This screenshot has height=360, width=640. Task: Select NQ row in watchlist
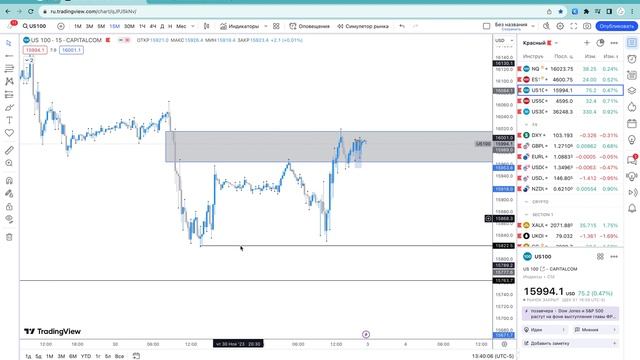pos(570,69)
